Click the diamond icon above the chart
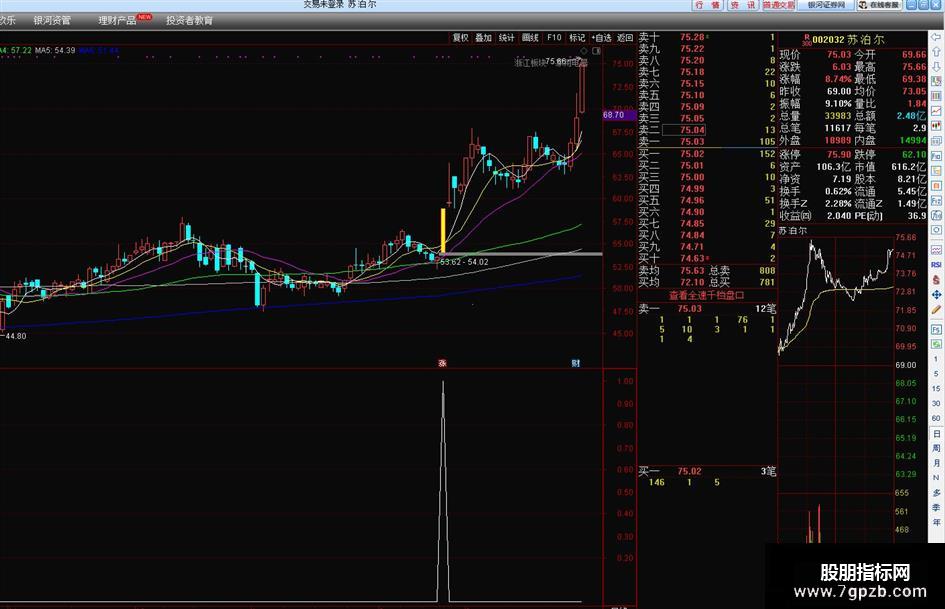Viewport: 945px width, 609px height. (583, 51)
